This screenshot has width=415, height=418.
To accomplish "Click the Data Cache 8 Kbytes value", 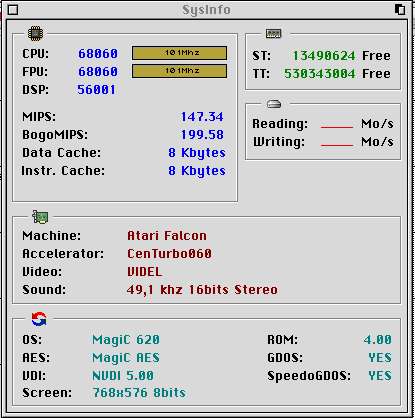I will pyautogui.click(x=197, y=153).
